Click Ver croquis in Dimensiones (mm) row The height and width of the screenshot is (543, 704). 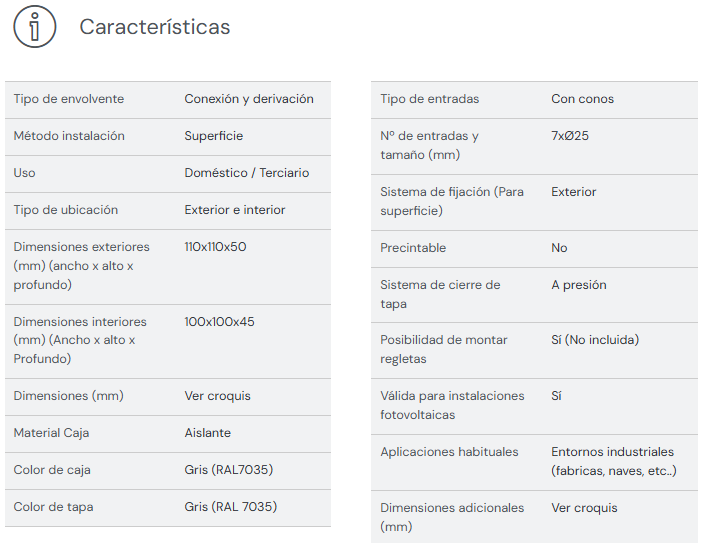coord(218,396)
